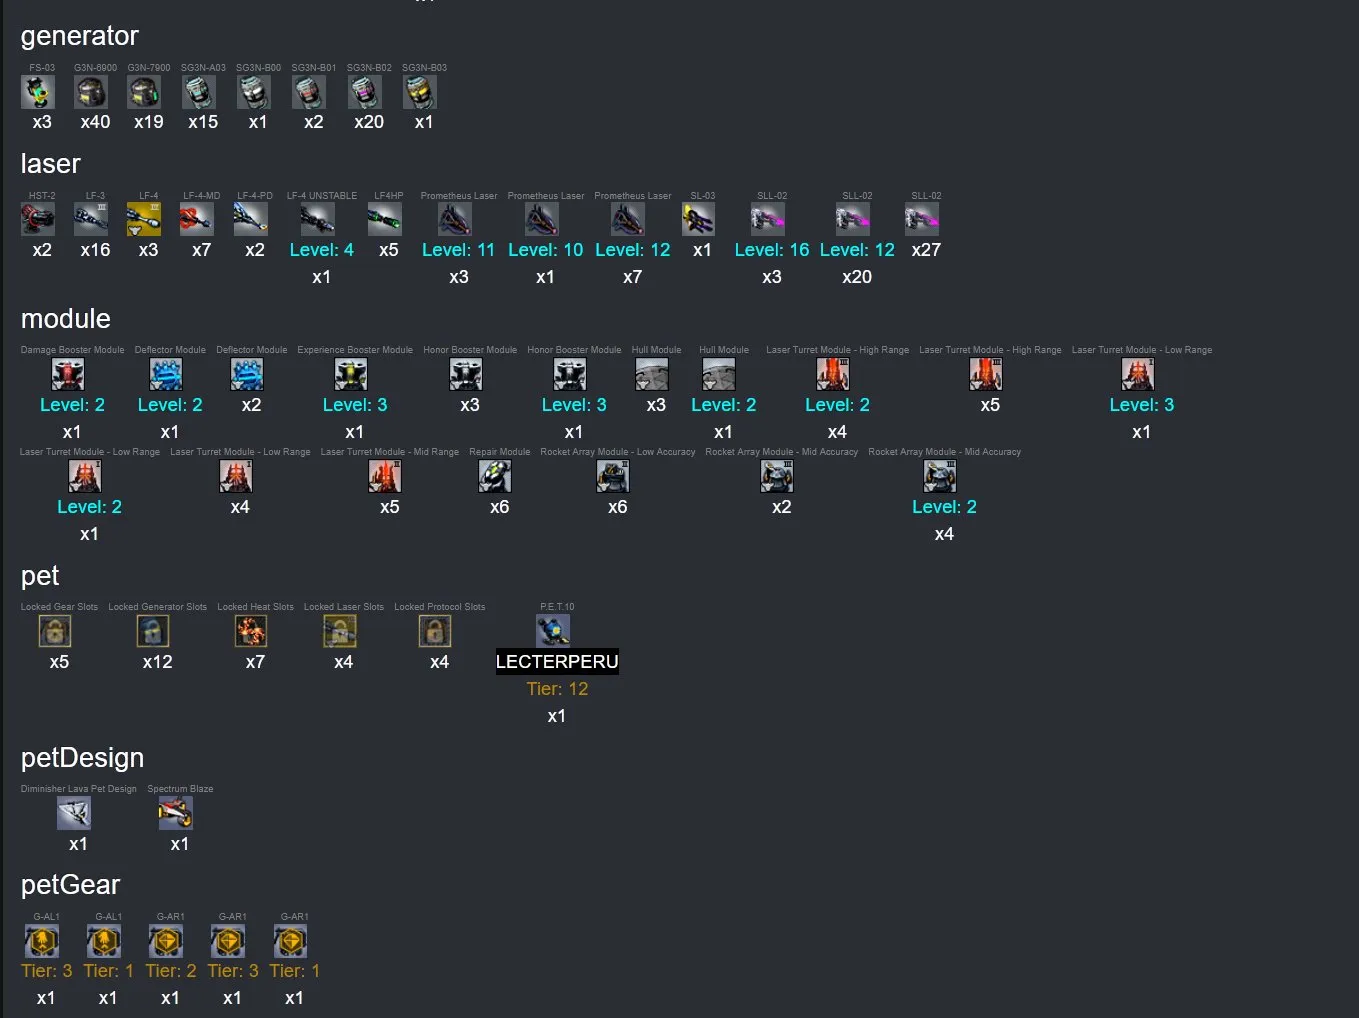Select the FS-03 generator icon
This screenshot has width=1359, height=1018.
(x=38, y=92)
